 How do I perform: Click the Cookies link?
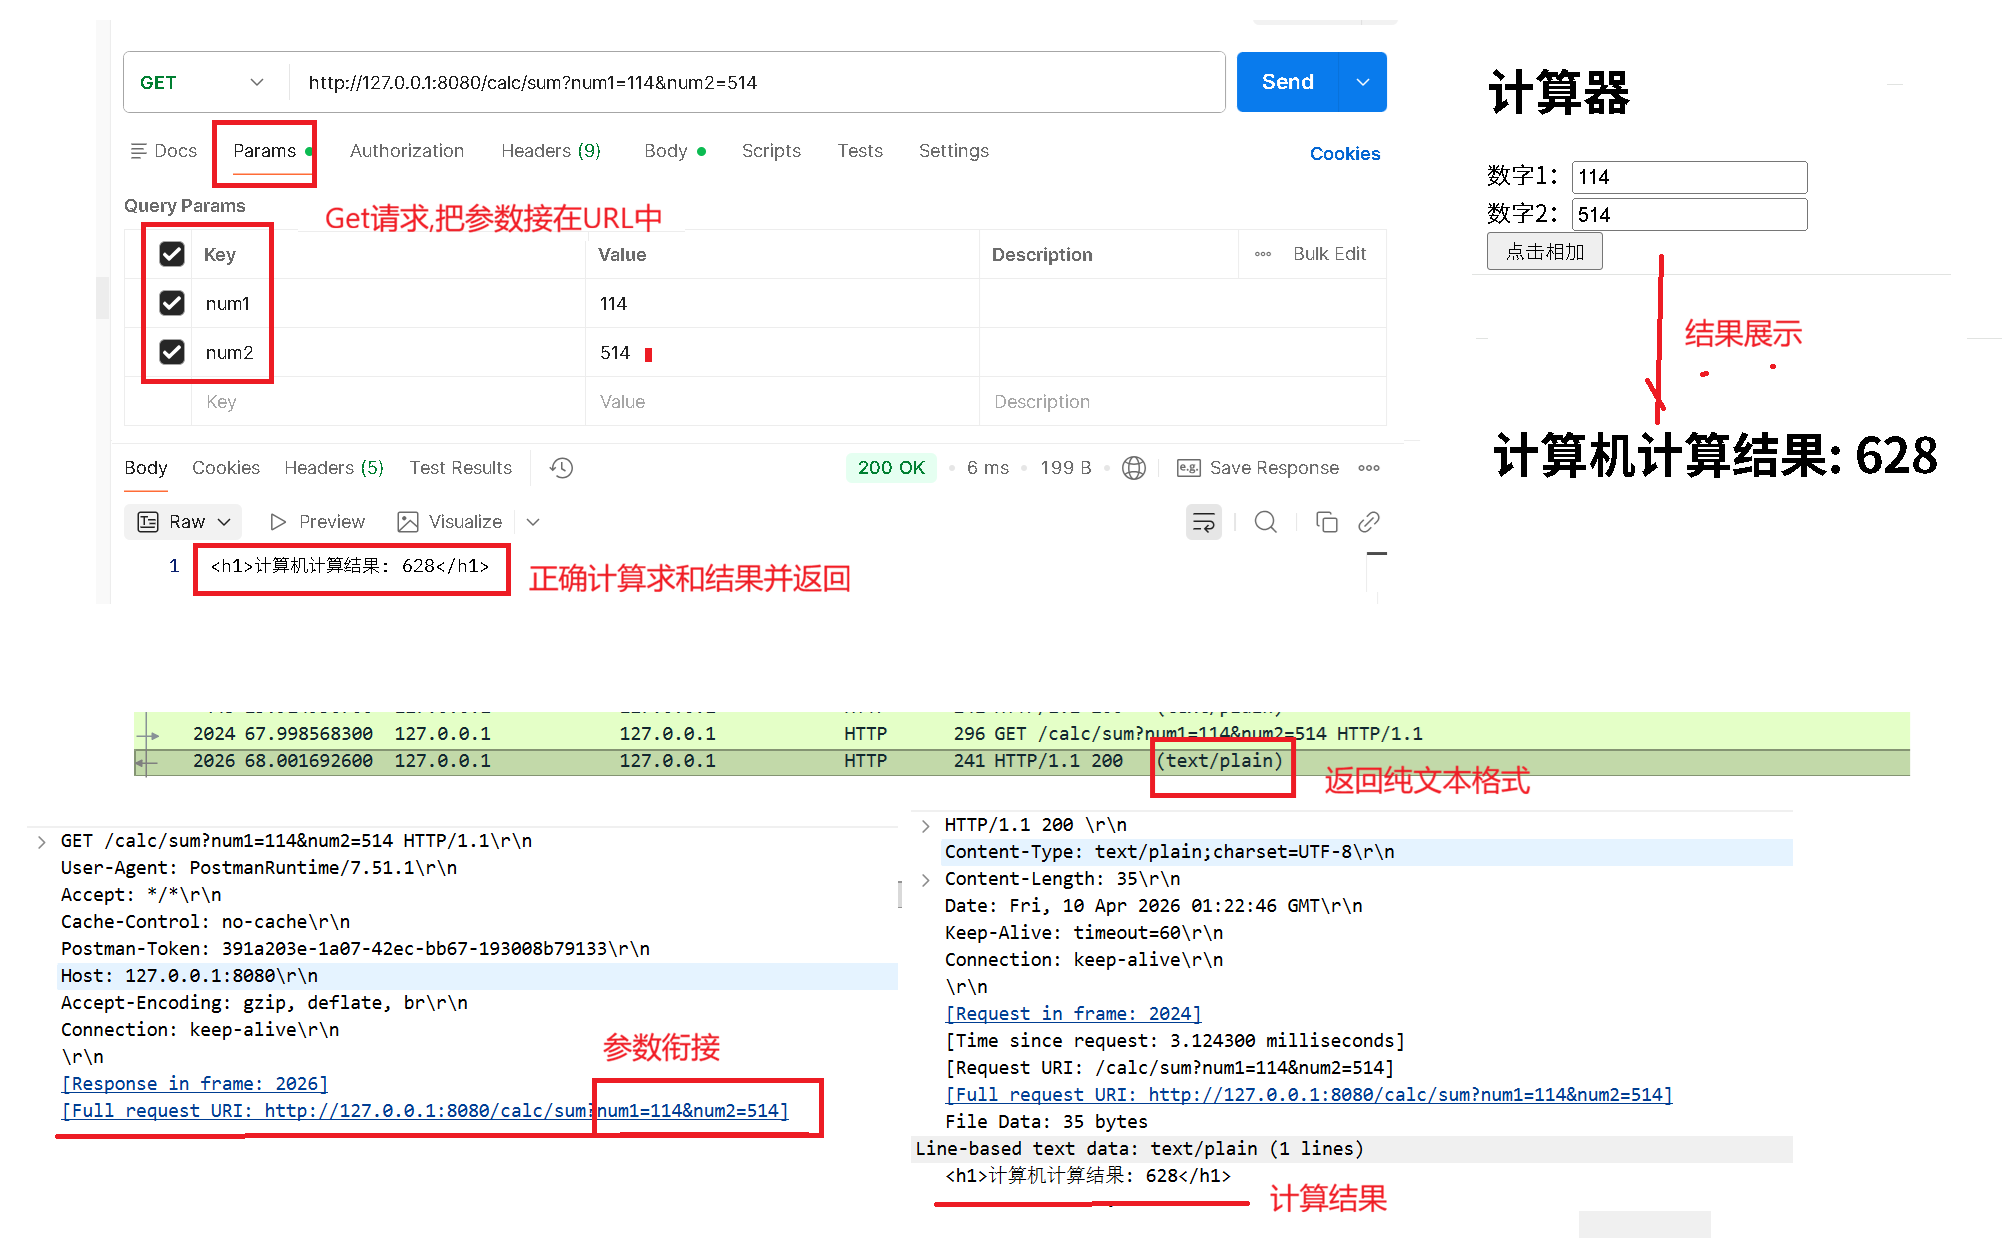[1344, 154]
